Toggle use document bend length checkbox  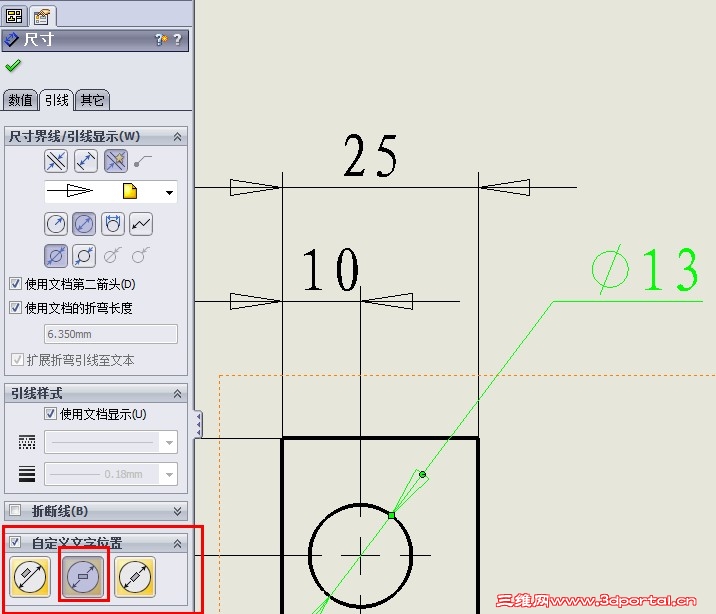pos(15,308)
